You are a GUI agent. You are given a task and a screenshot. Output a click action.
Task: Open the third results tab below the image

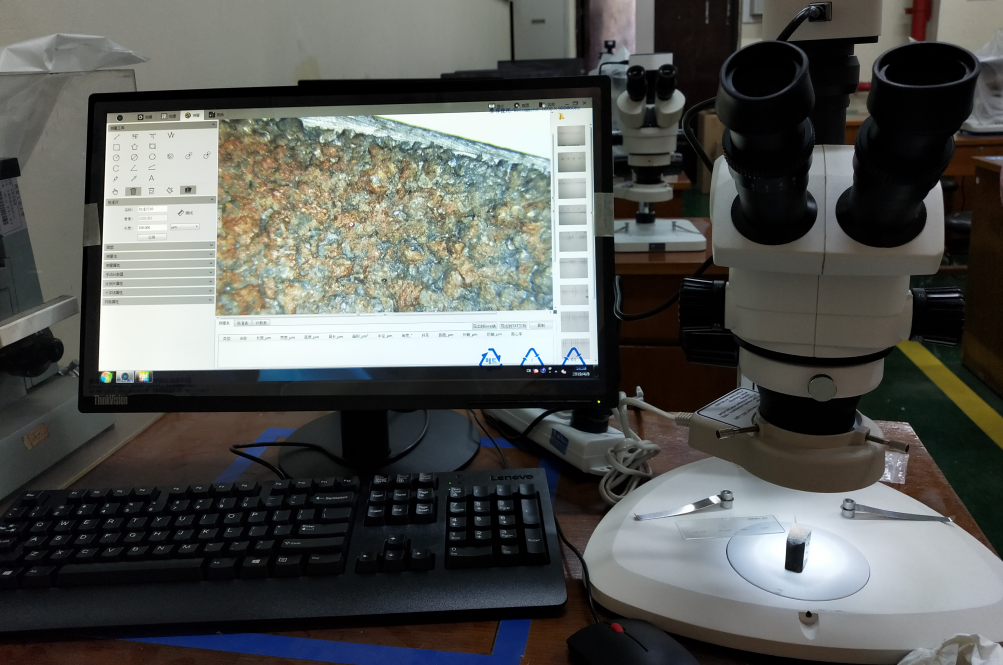[x=262, y=324]
